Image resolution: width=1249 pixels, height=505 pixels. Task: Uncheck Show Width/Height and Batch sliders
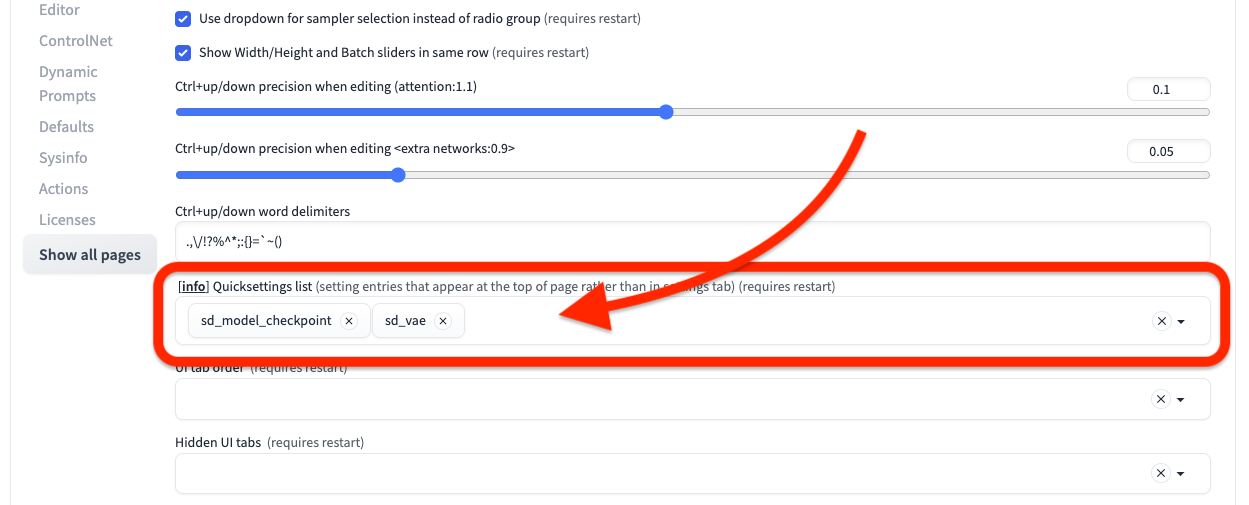(183, 53)
